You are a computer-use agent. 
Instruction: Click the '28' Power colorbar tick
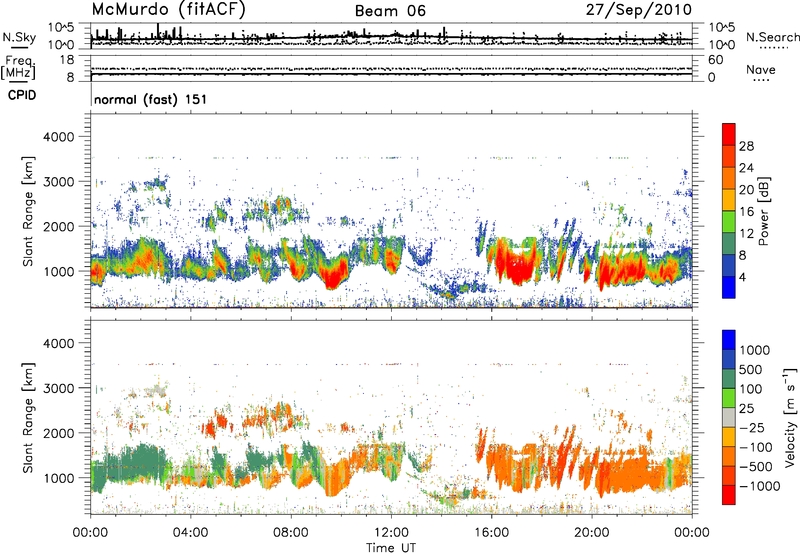(x=746, y=146)
